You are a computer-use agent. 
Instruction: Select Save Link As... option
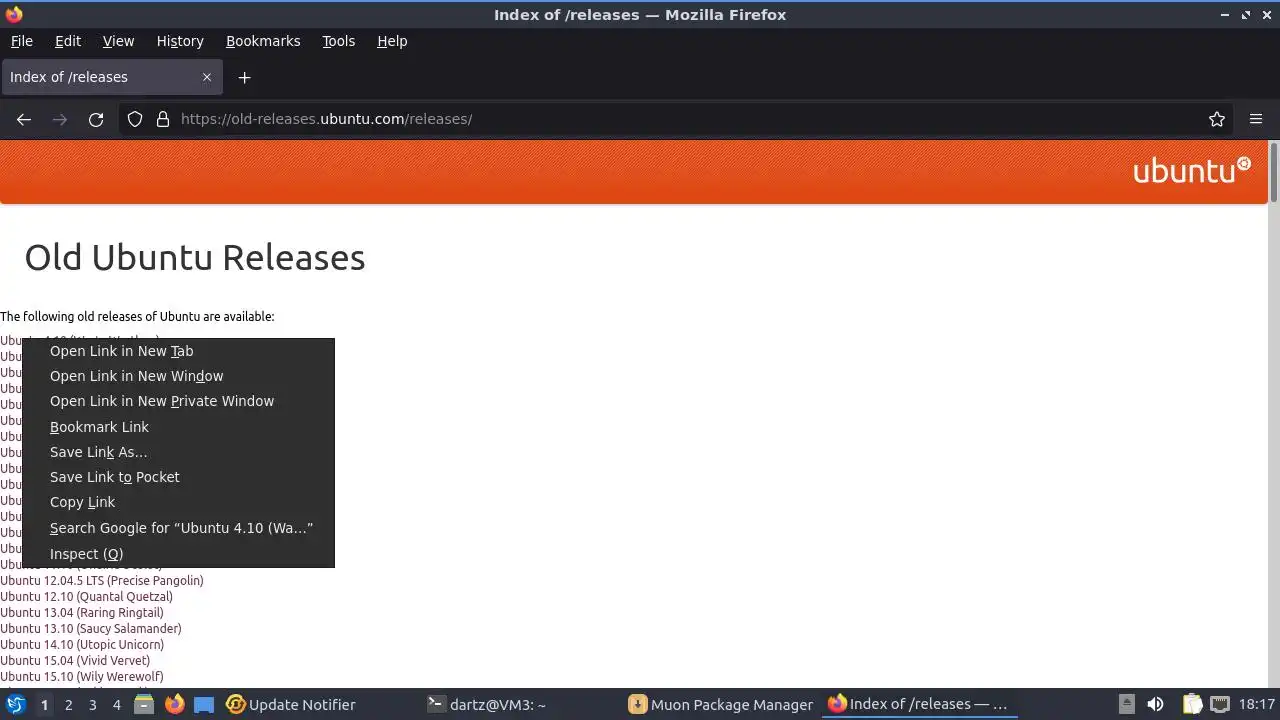[x=178, y=452]
